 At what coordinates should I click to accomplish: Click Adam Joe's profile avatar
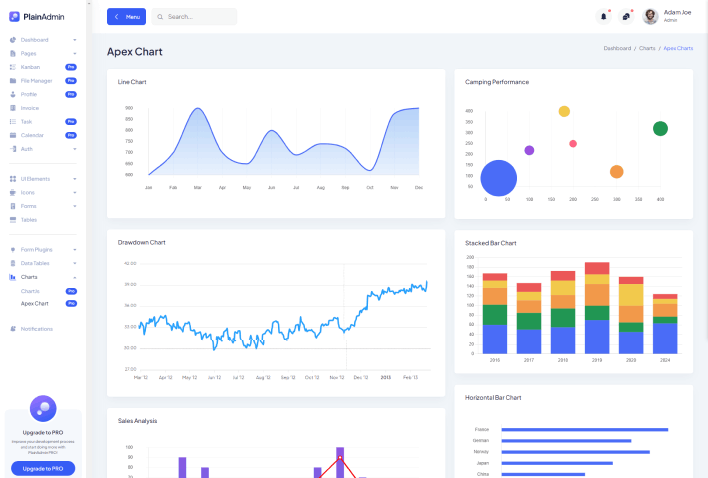(x=650, y=17)
